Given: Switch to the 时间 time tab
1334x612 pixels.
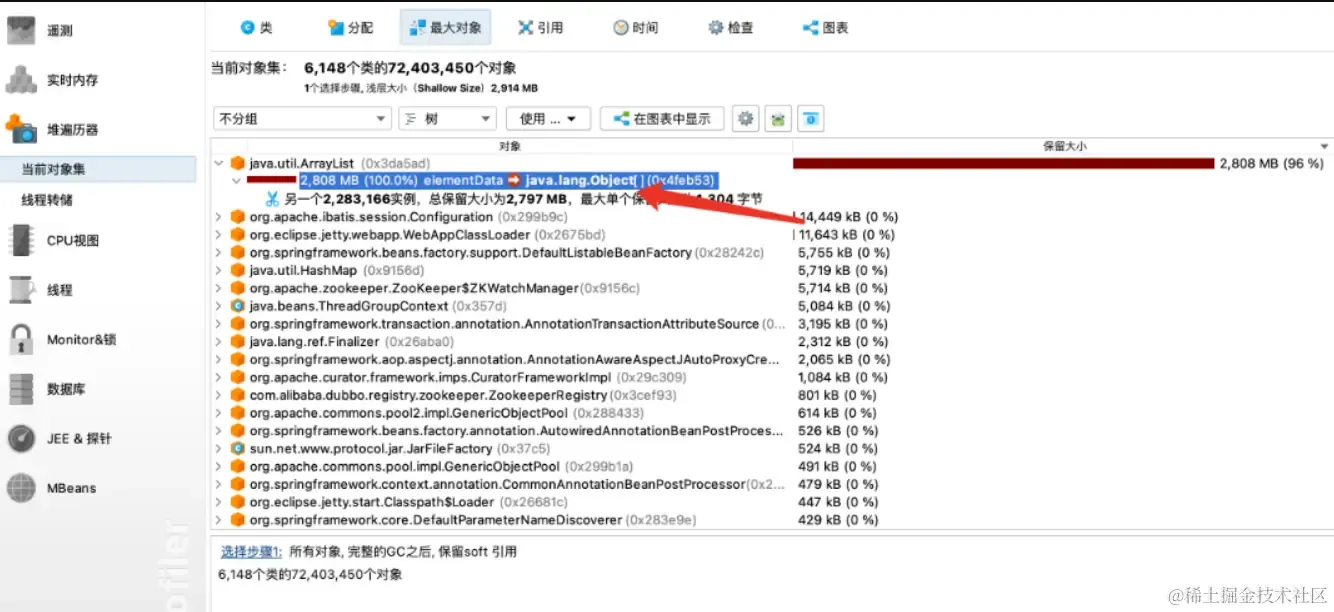Looking at the screenshot, I should coord(636,28).
